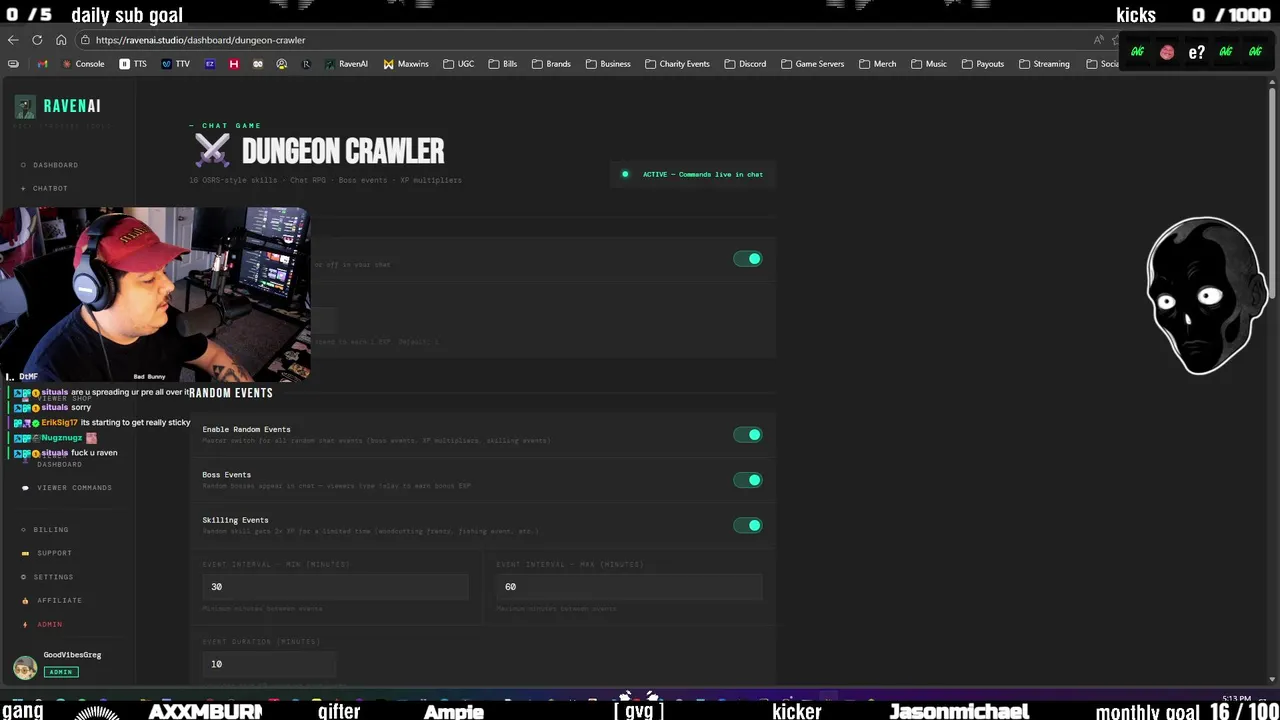1280x720 pixels.
Task: Toggle the Dungeon Crawler master switch
Action: [747, 259]
